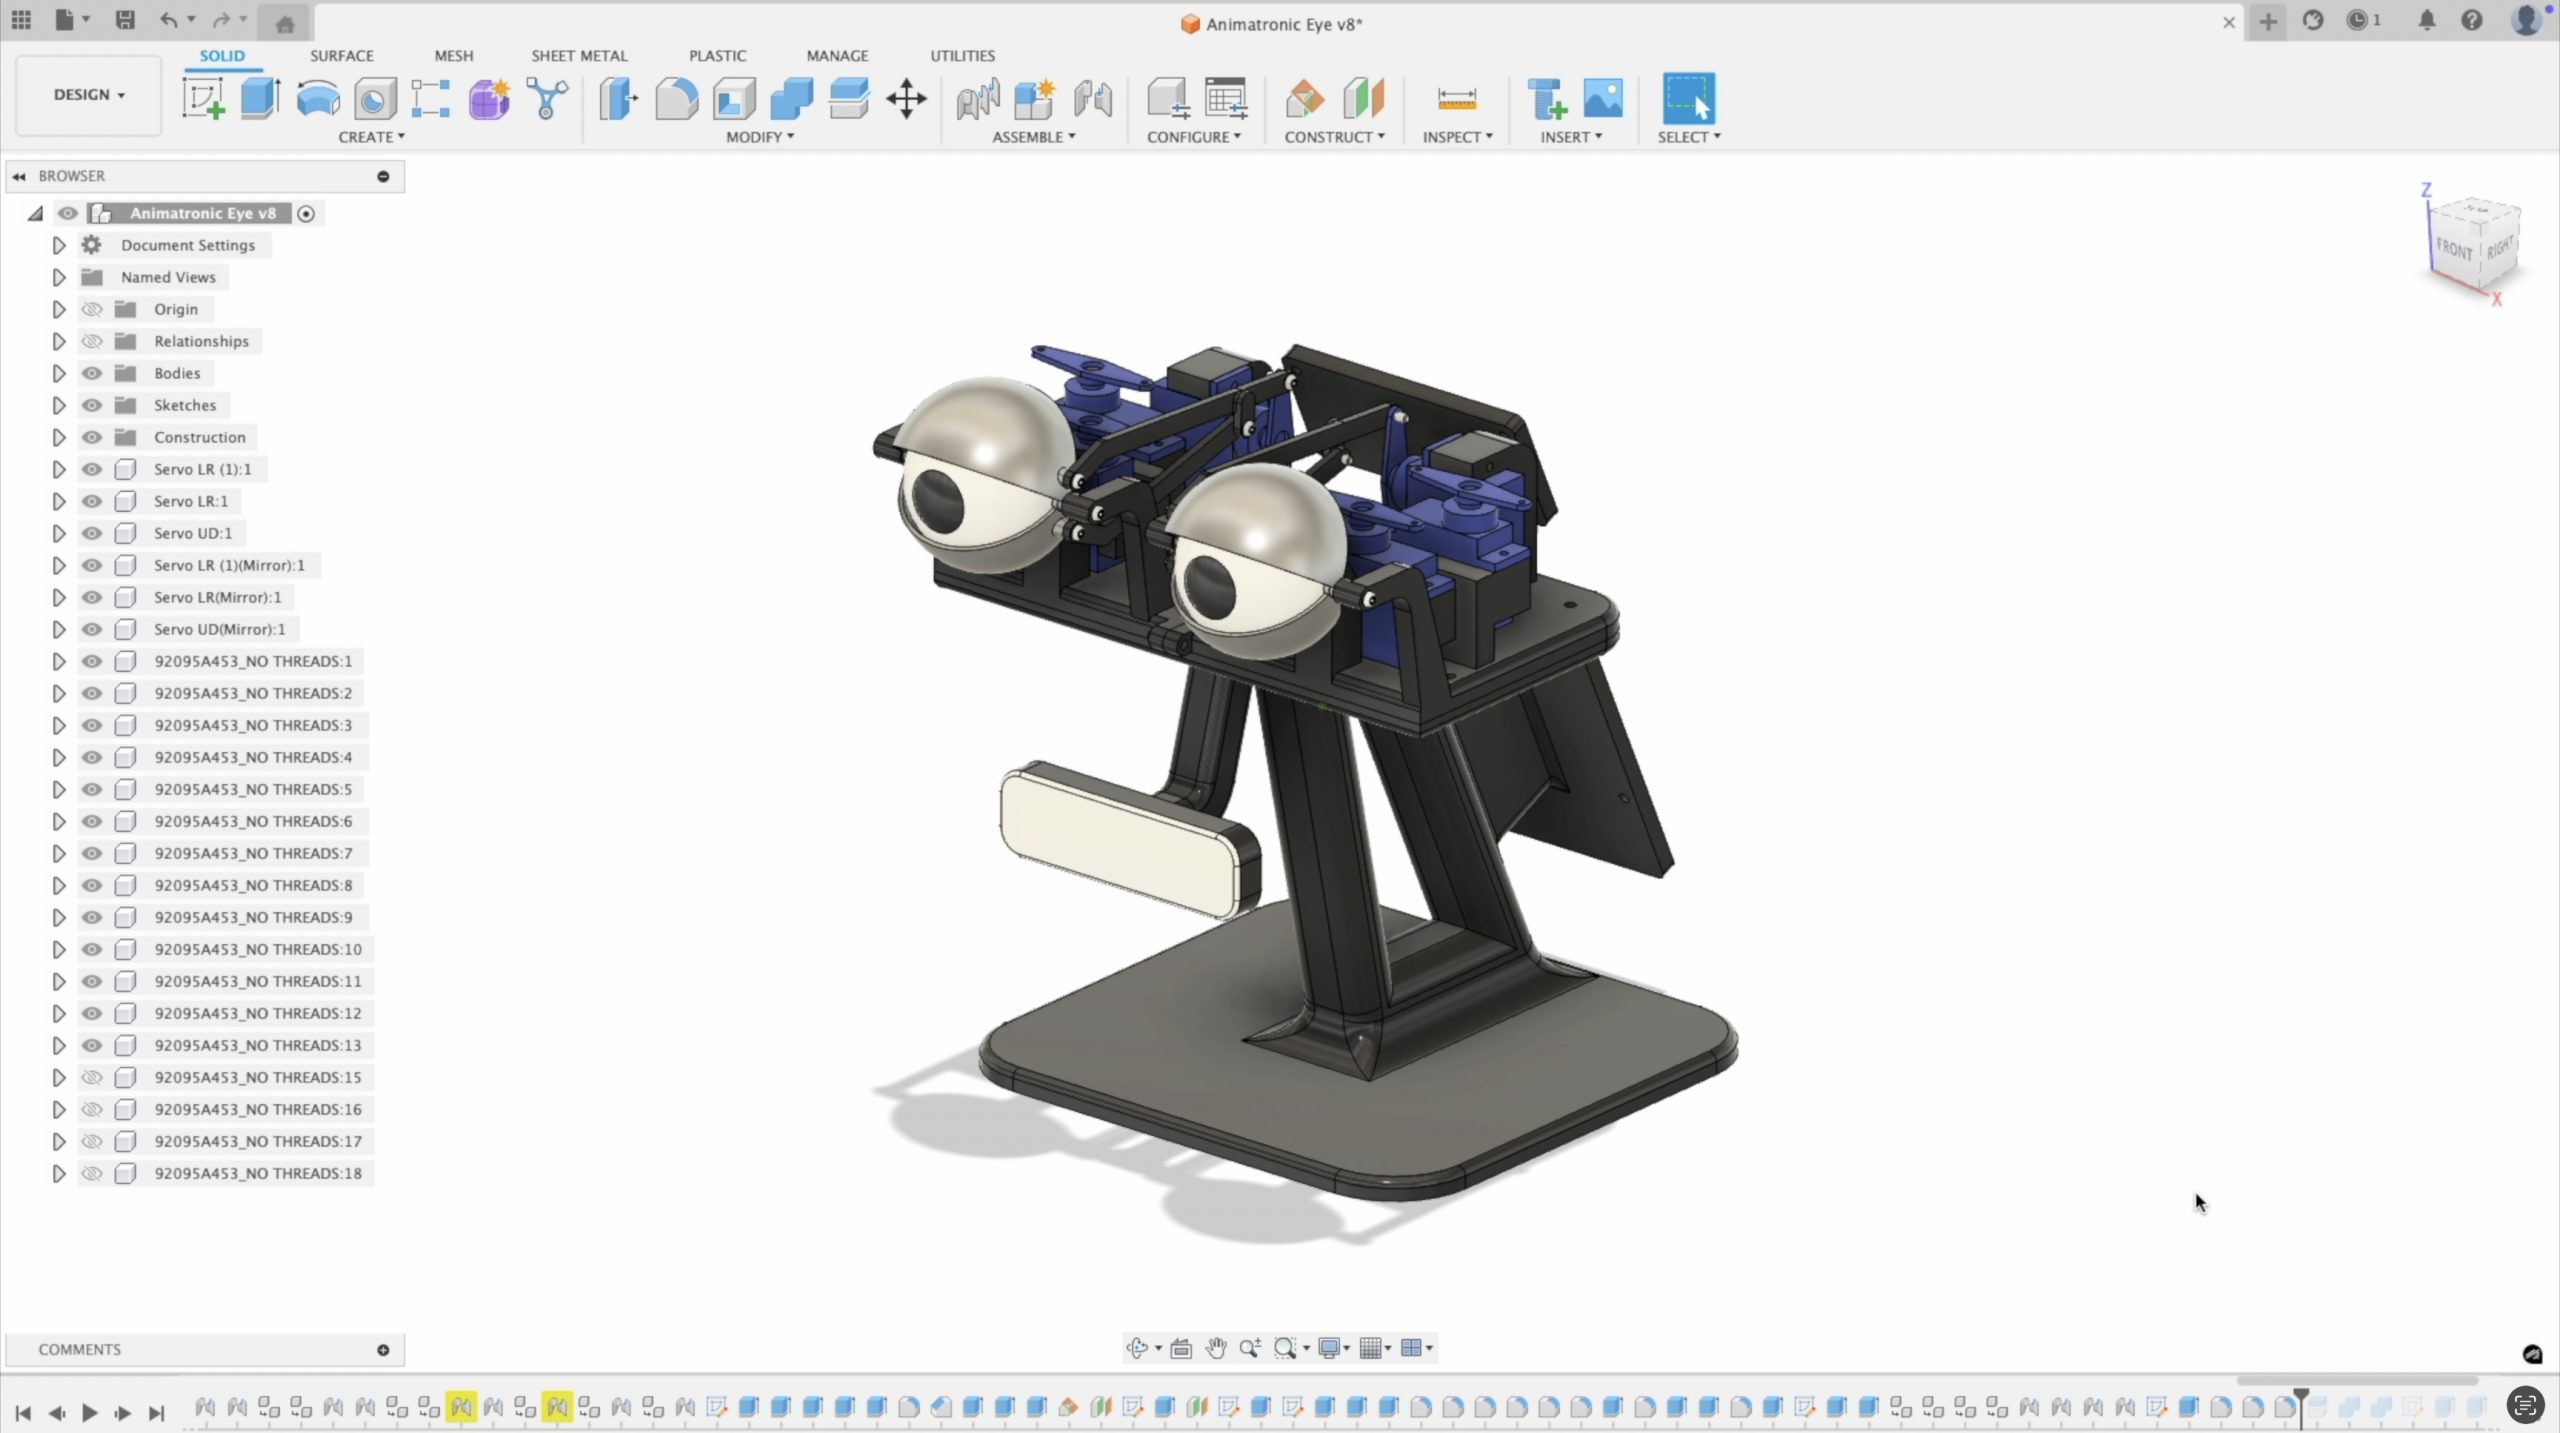The image size is (2560, 1433).
Task: Expand the Bodies folder
Action: pyautogui.click(x=58, y=373)
